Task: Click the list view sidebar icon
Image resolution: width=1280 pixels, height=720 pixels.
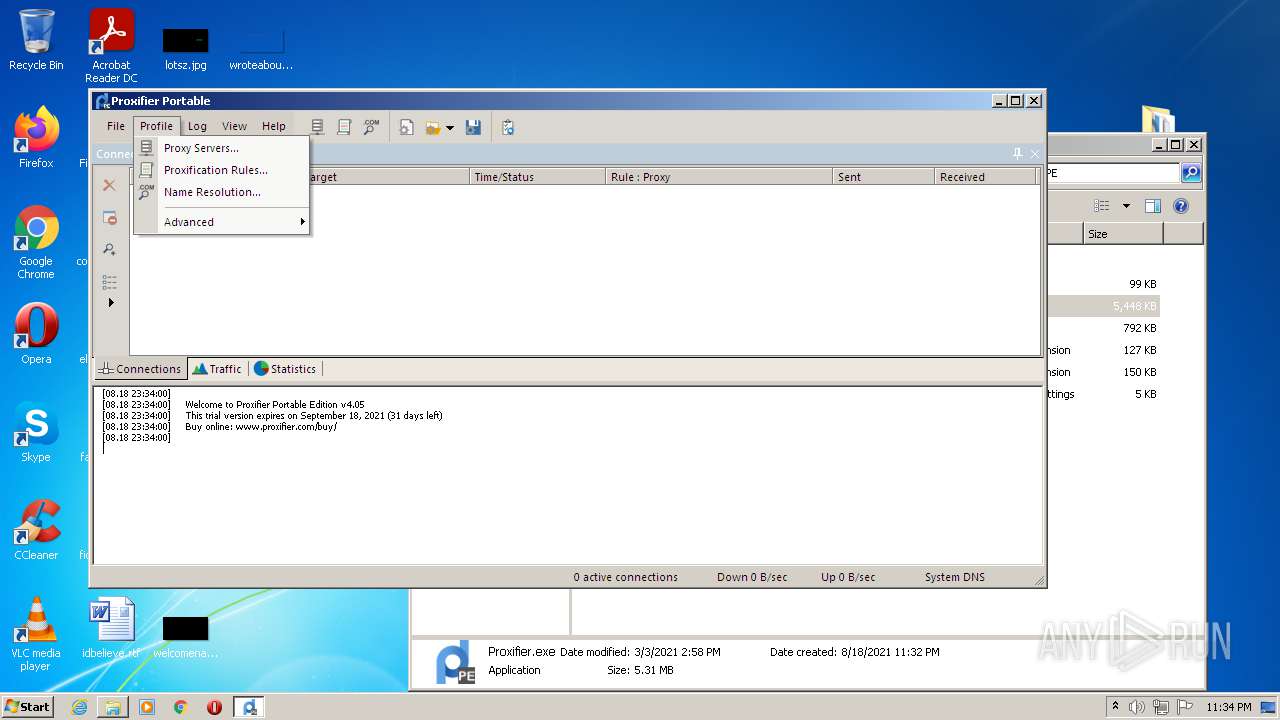Action: point(110,281)
